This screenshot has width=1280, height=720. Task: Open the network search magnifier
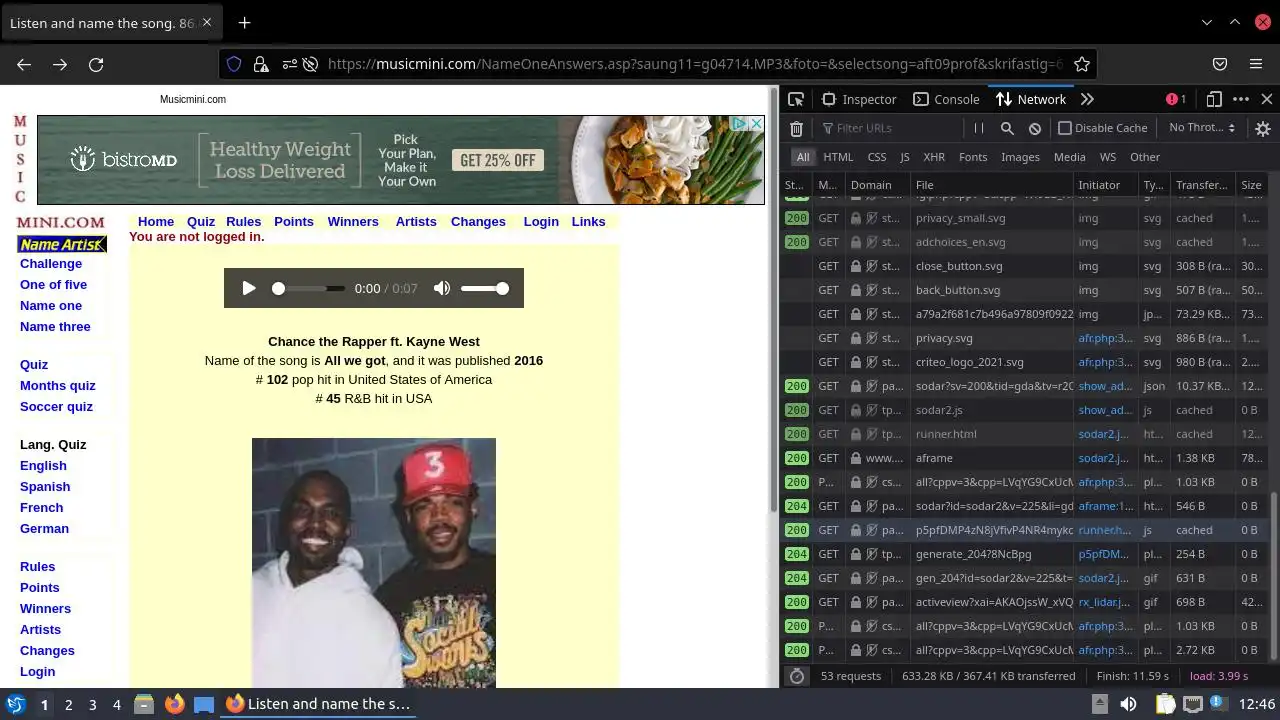[x=1007, y=128]
